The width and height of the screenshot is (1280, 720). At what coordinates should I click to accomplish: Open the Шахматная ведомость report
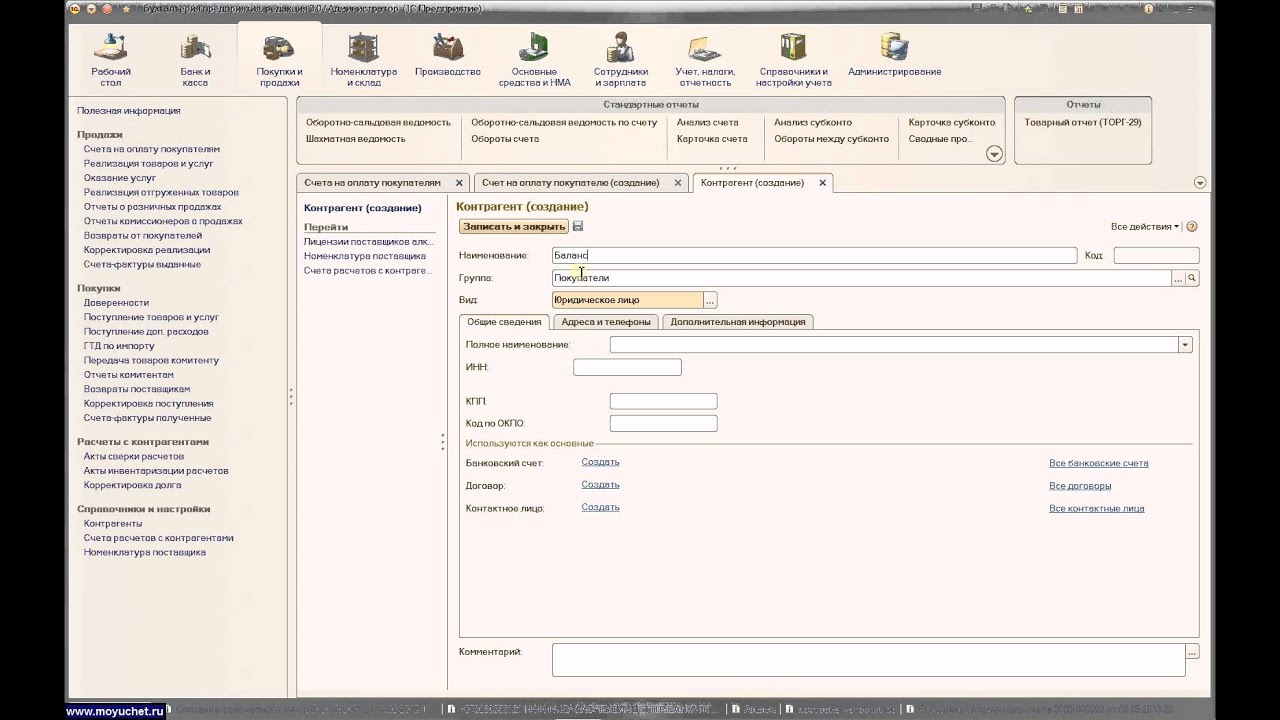tap(355, 139)
